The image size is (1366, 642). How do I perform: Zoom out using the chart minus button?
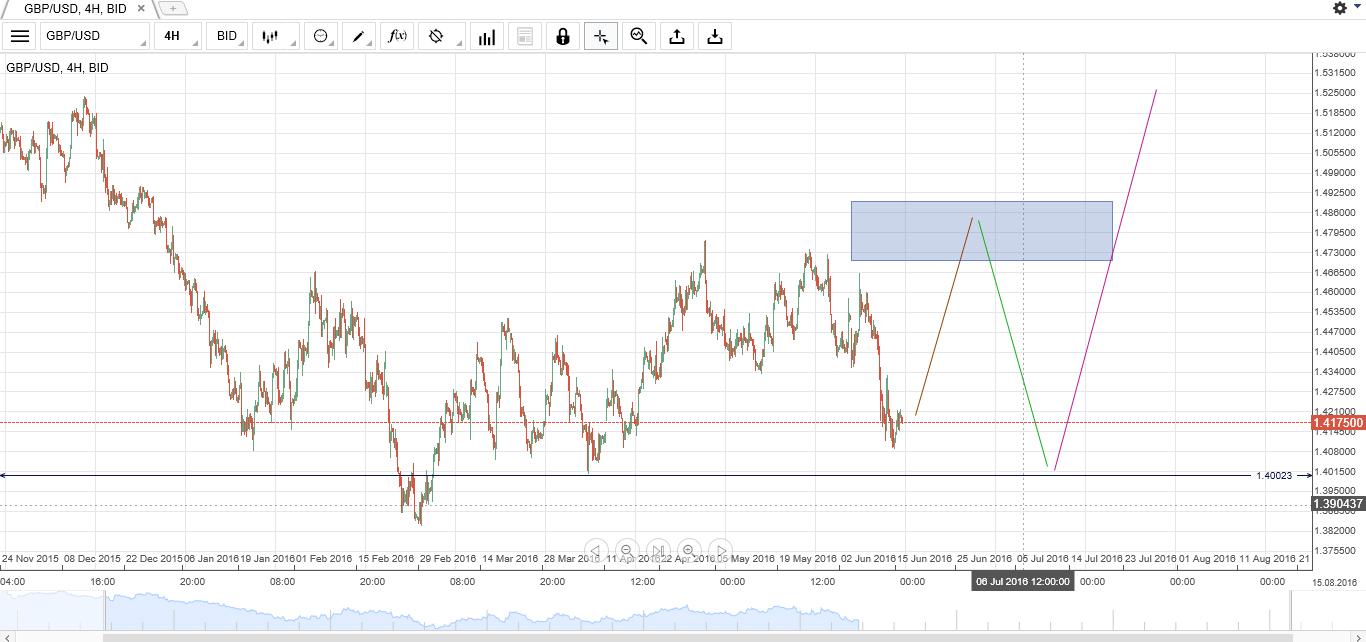626,551
